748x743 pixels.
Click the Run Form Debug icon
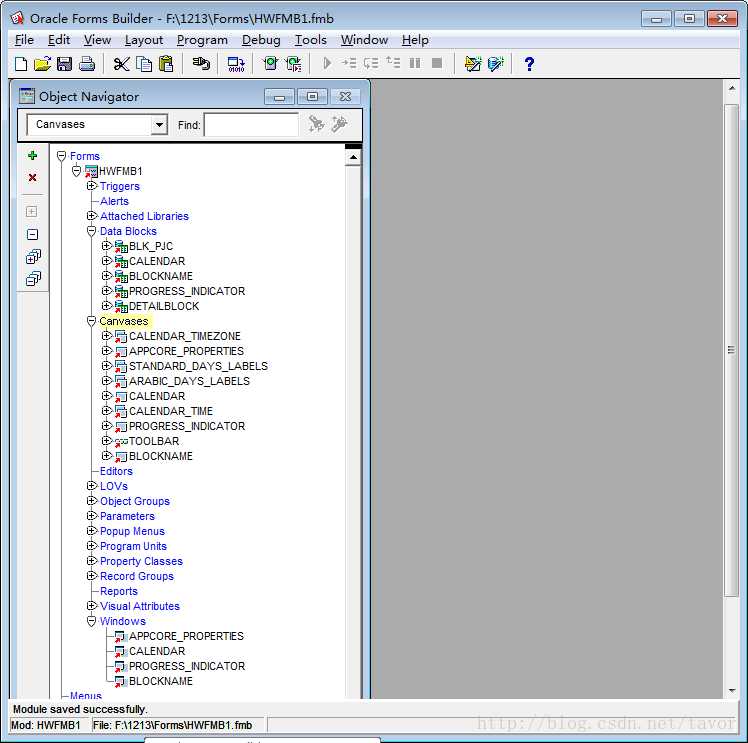click(x=293, y=63)
